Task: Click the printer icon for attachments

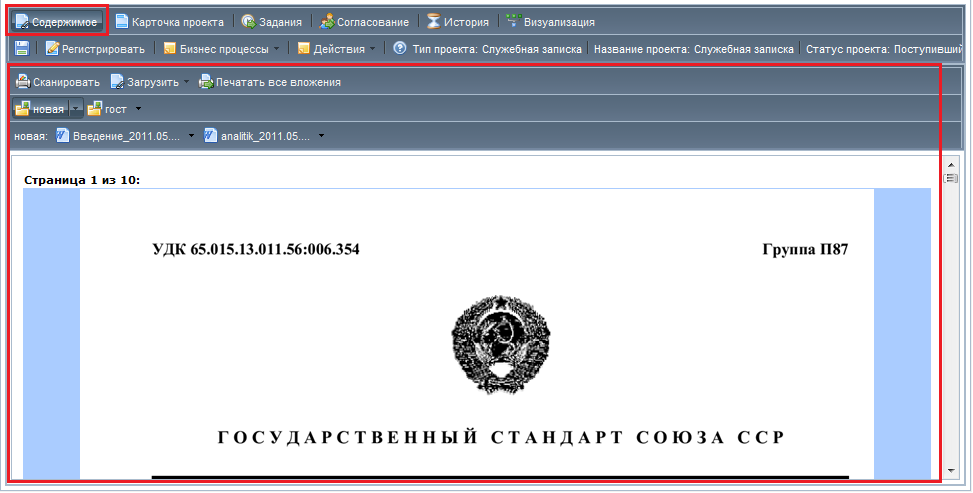Action: pos(206,82)
